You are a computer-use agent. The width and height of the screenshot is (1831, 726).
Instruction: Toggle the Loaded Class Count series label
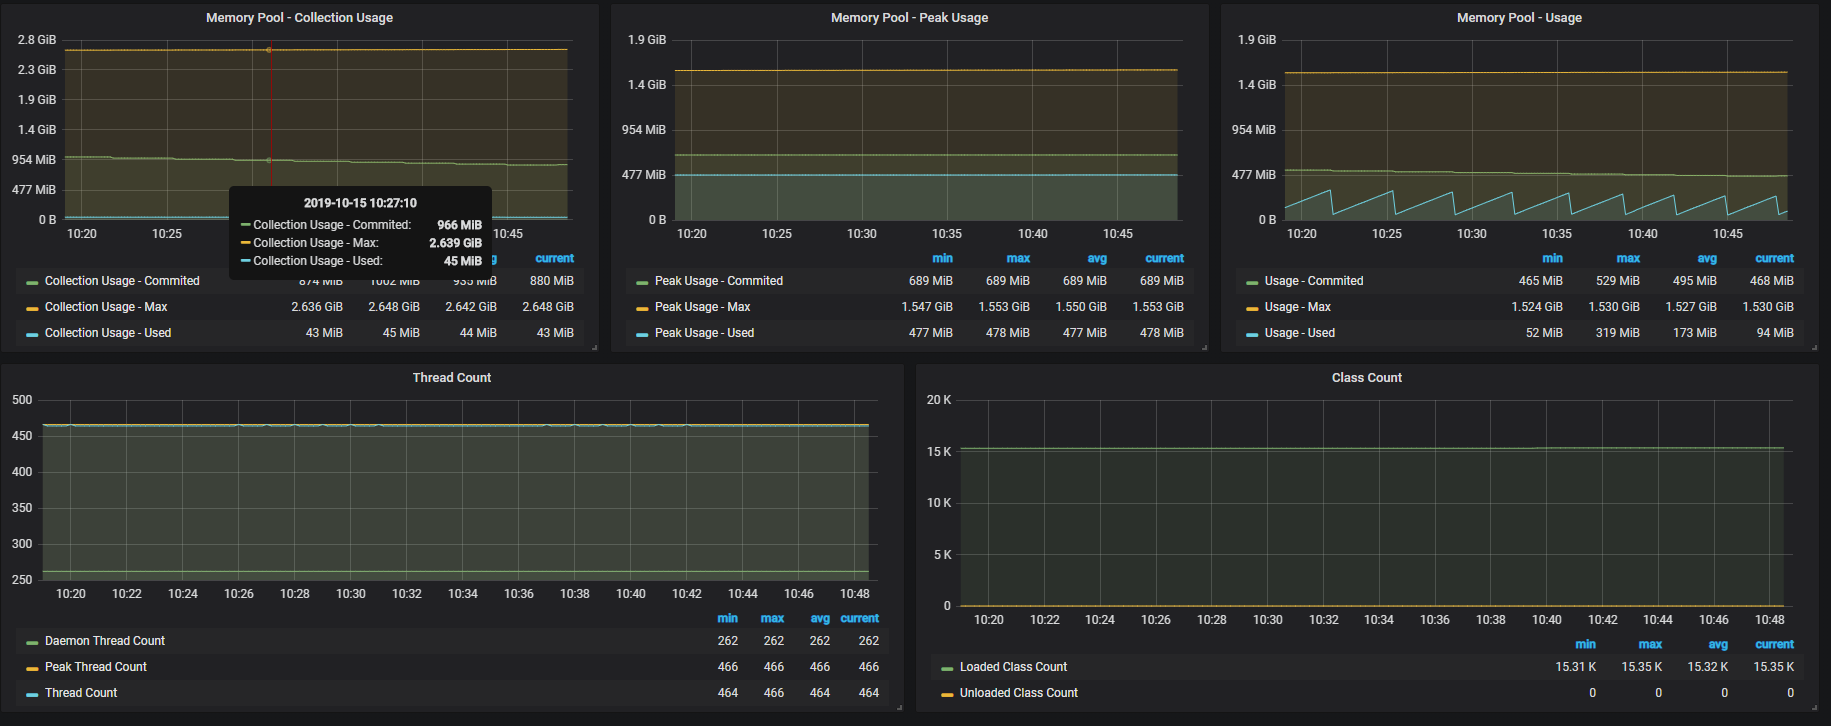tap(1013, 667)
